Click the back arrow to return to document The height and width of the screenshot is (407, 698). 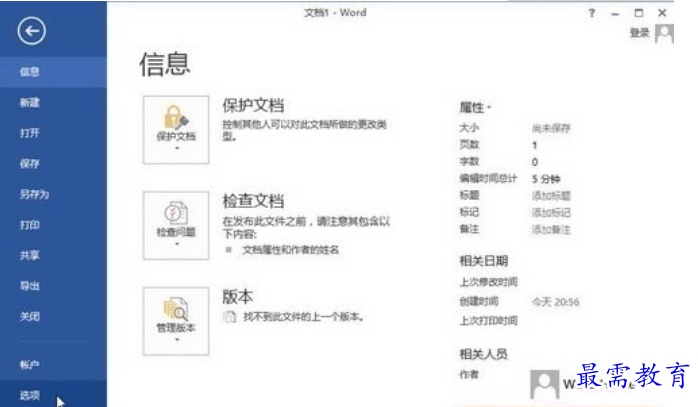pyautogui.click(x=32, y=31)
